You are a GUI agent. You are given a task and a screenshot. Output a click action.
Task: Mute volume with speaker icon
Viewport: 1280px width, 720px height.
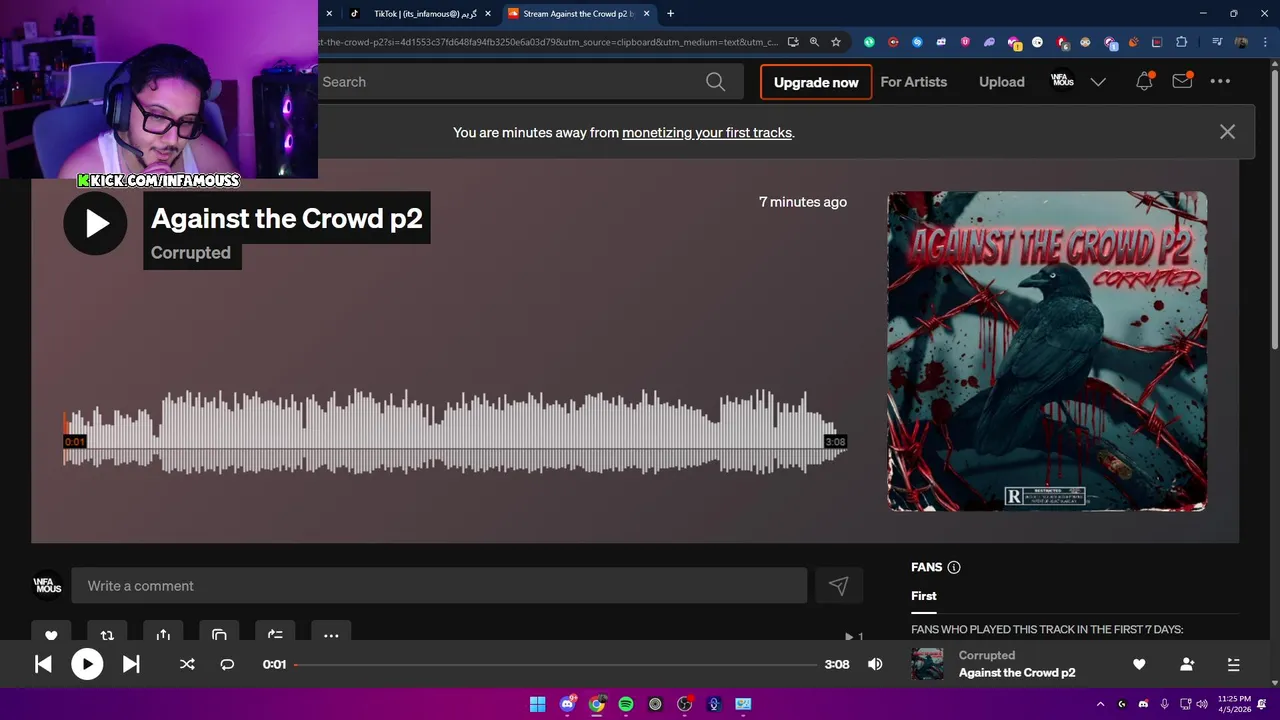875,664
